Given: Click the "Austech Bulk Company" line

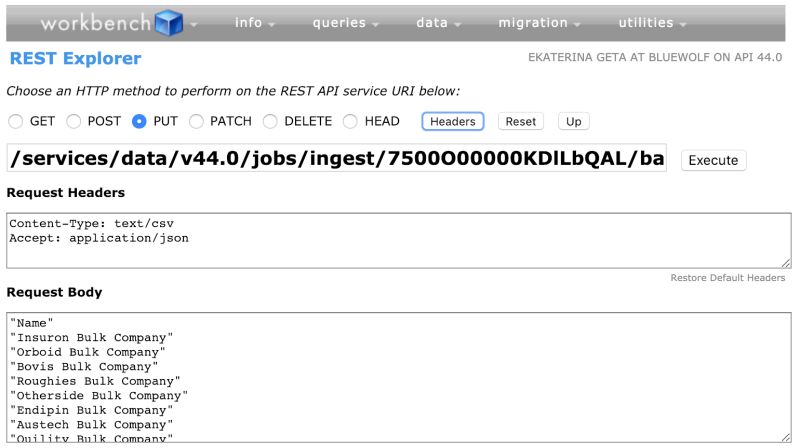Looking at the screenshot, I should (92, 425).
